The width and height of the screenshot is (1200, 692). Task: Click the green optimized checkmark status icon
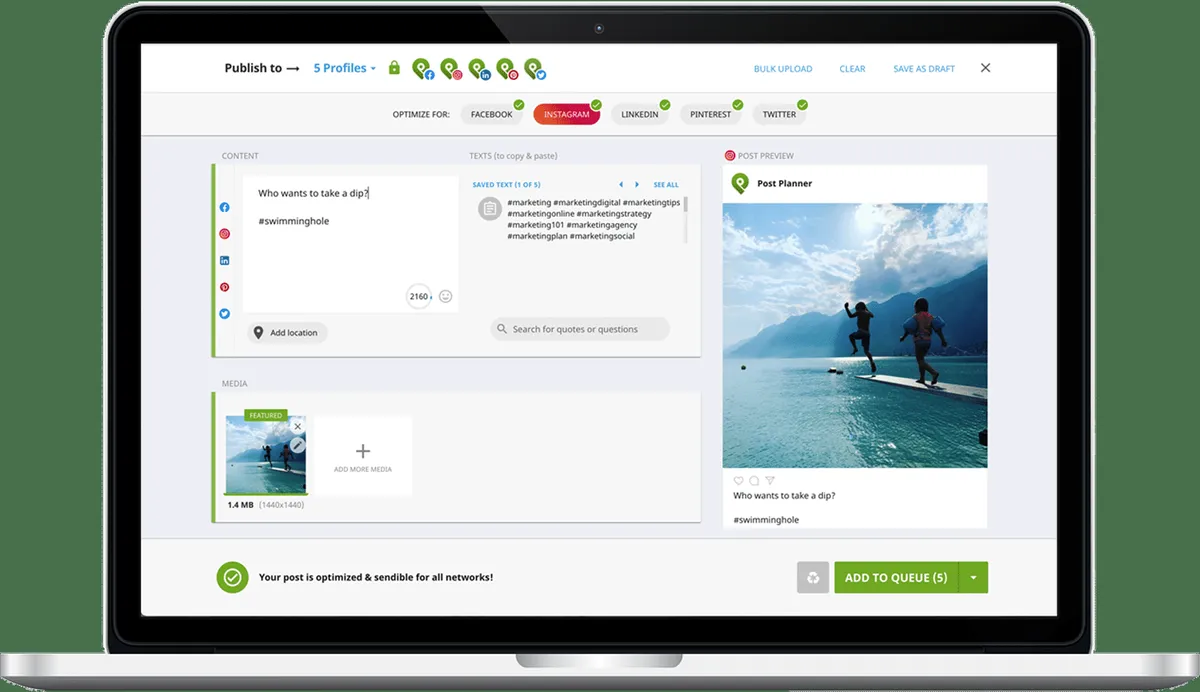(232, 577)
